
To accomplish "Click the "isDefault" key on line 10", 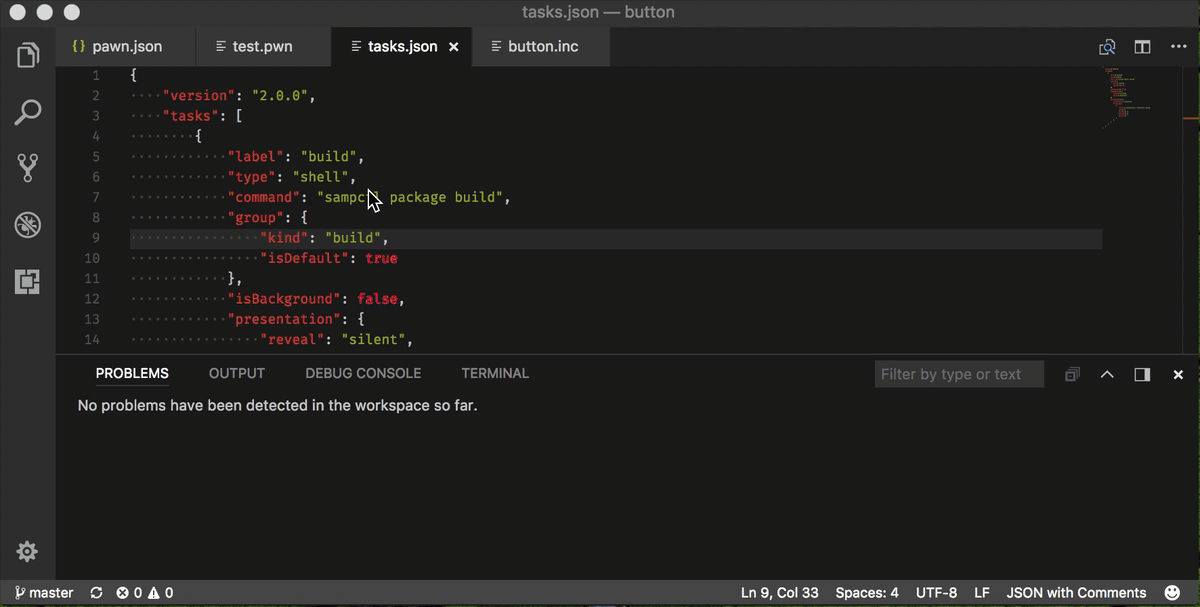I will click(305, 259).
